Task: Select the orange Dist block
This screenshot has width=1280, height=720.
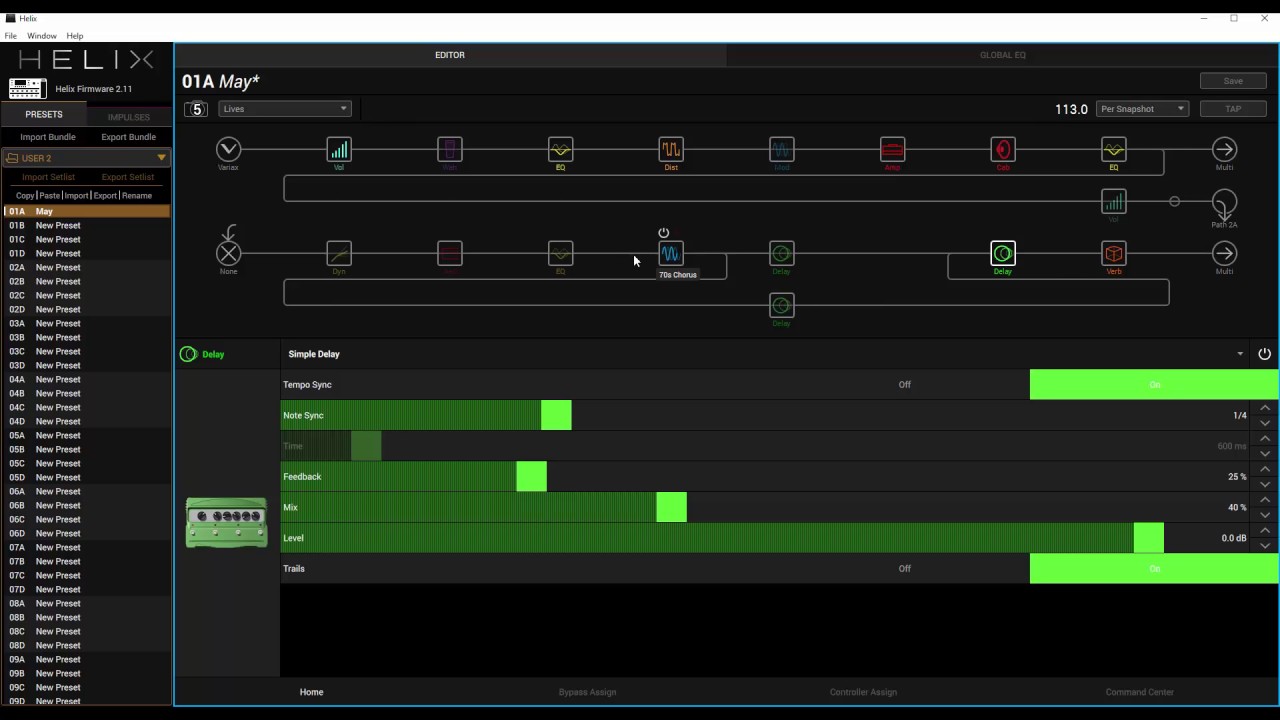Action: (x=671, y=150)
